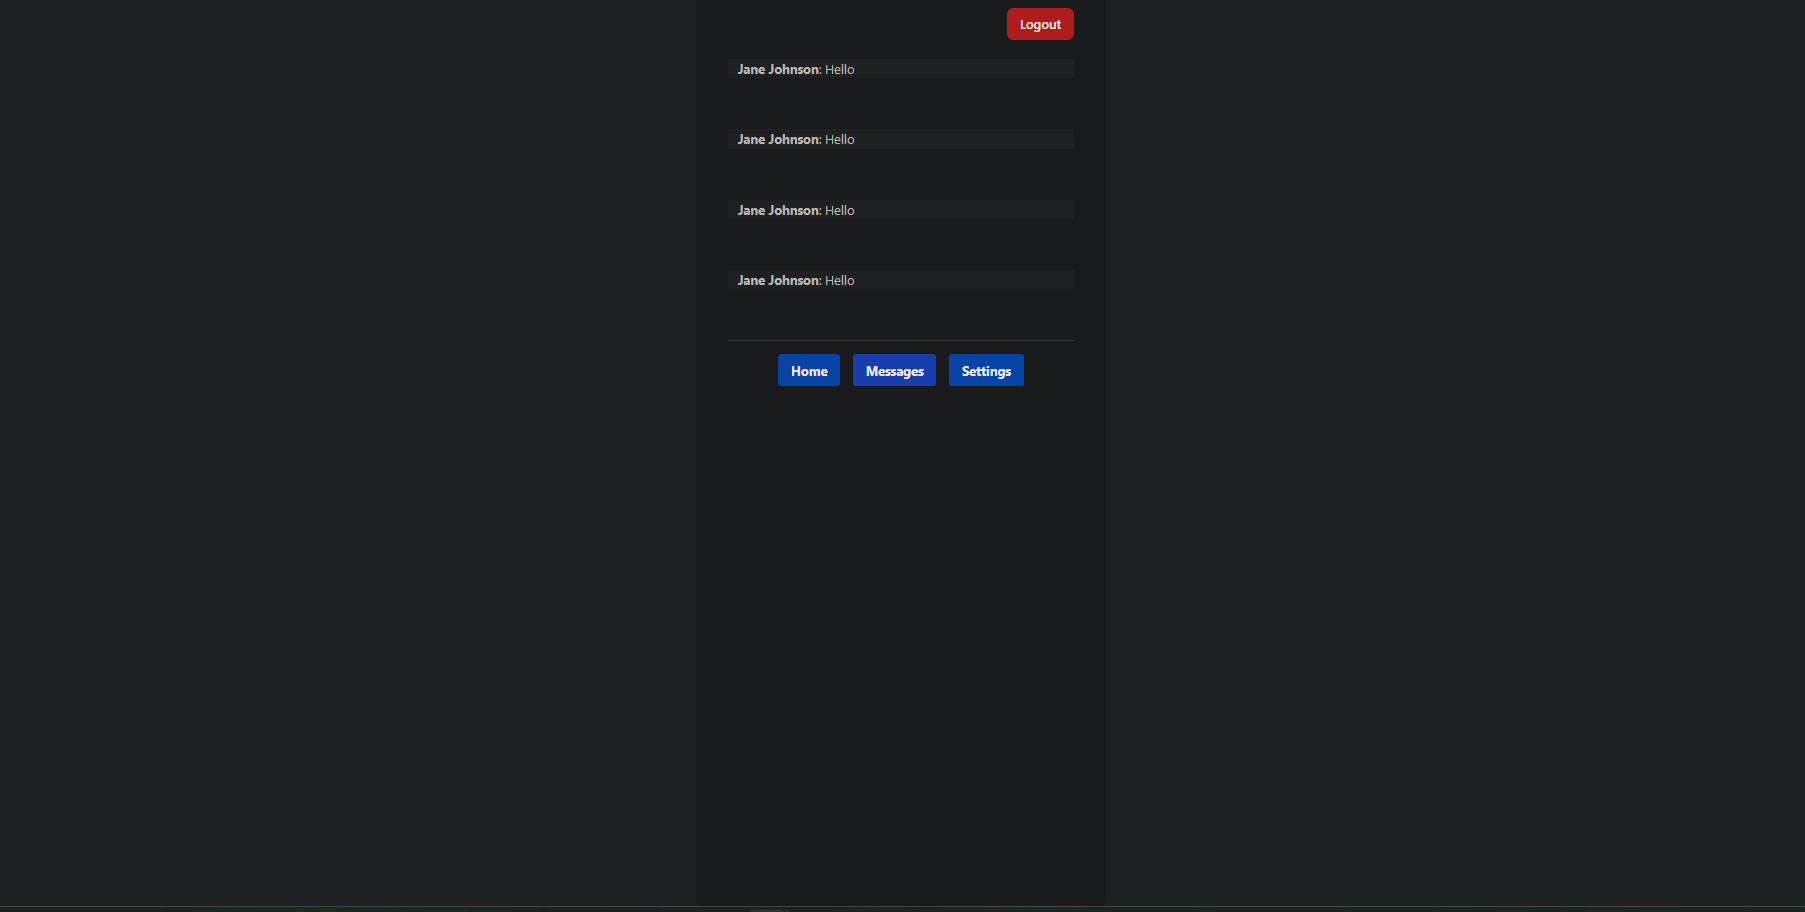Click the red Logout button
Image resolution: width=1805 pixels, height=912 pixels.
(x=1040, y=24)
